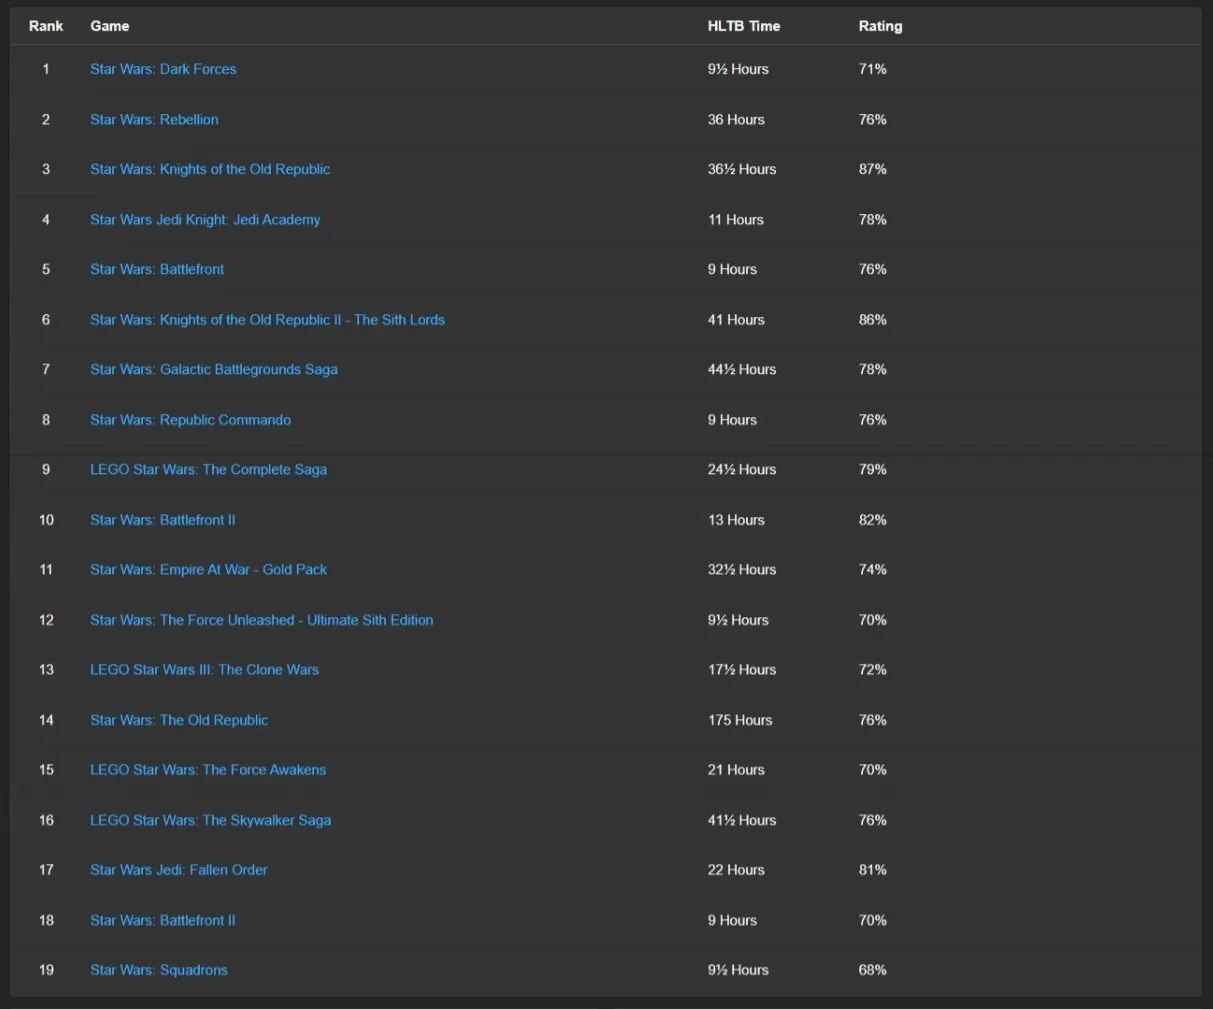Click the Game column header

pyautogui.click(x=110, y=26)
